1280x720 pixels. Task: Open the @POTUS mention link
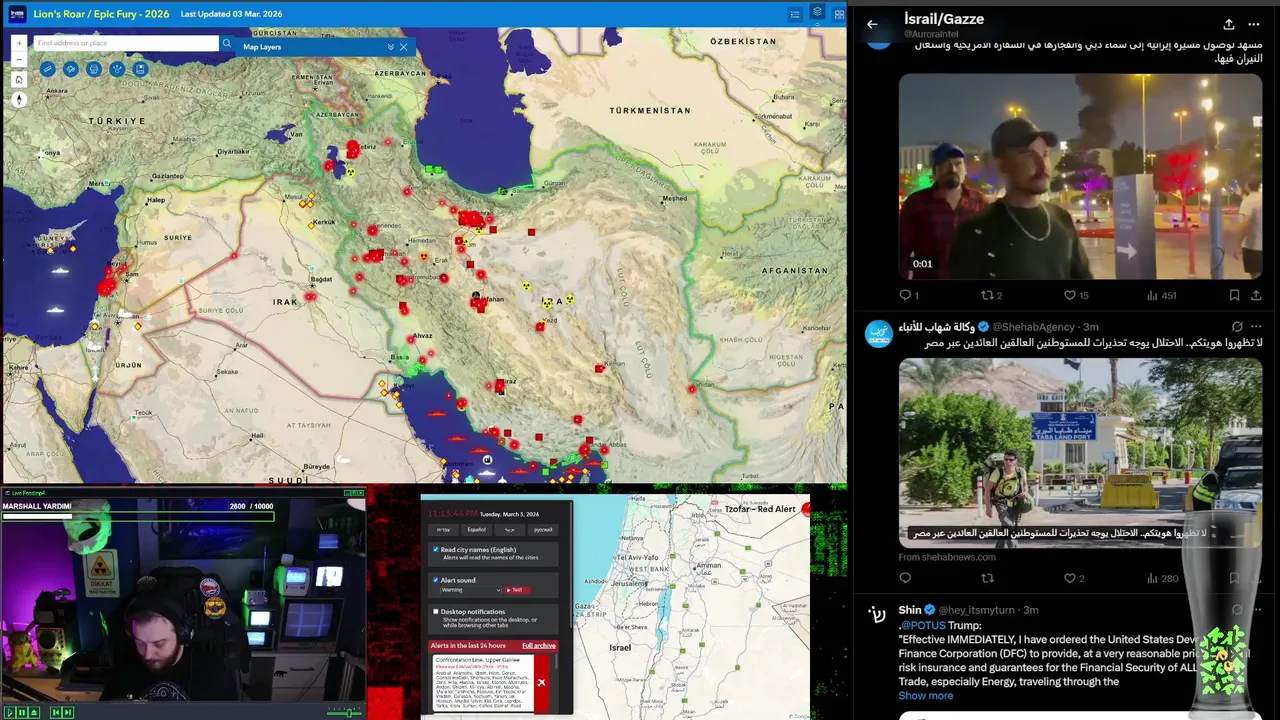point(922,625)
